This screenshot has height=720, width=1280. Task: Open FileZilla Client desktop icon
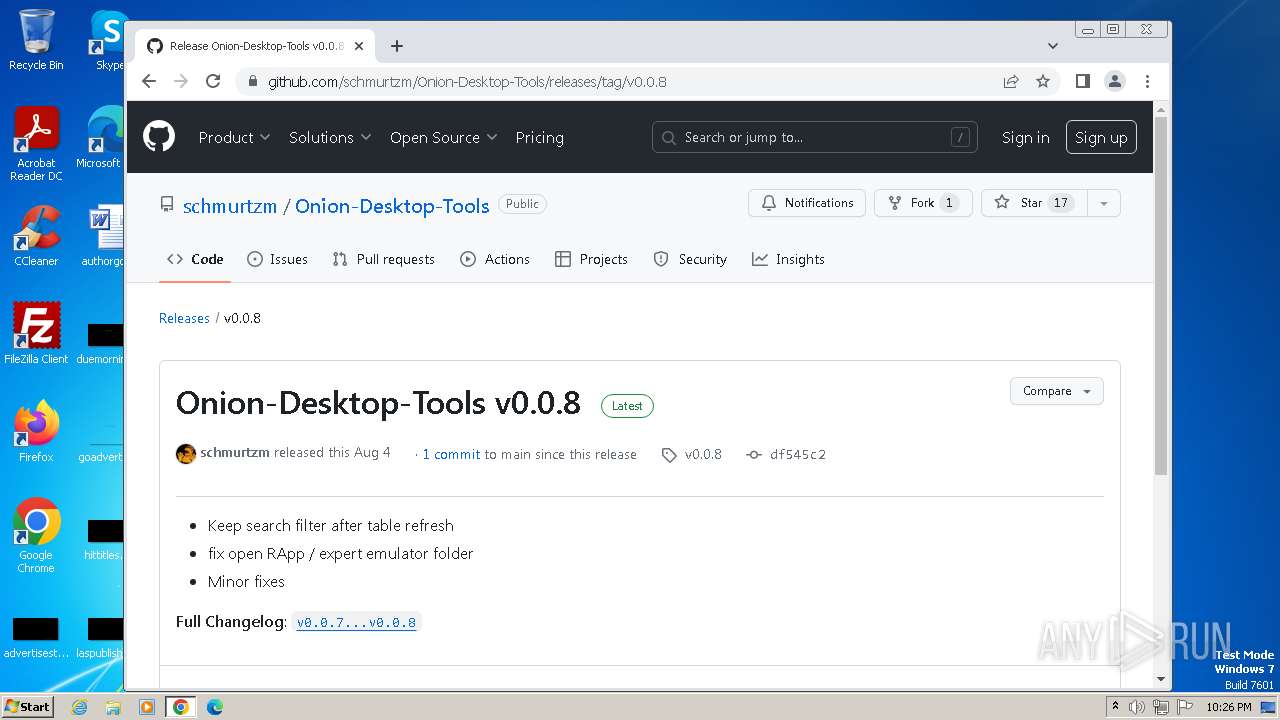(36, 334)
